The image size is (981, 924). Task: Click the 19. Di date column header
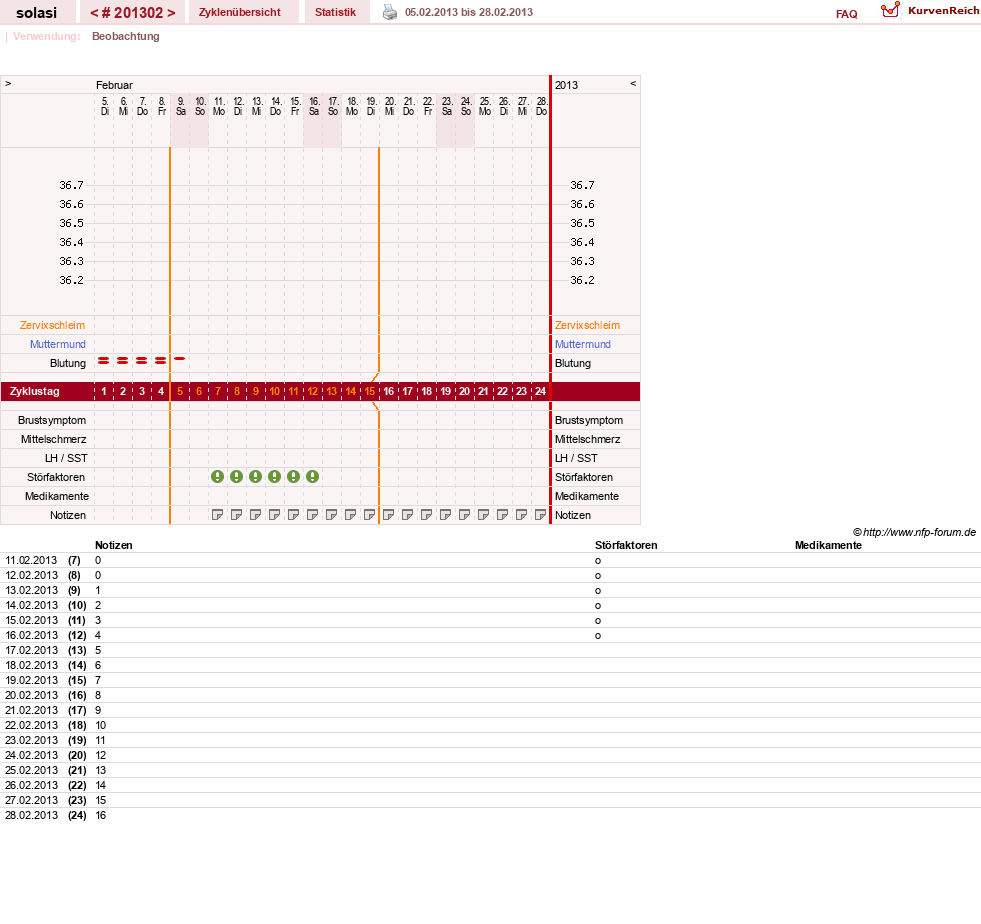pos(371,106)
